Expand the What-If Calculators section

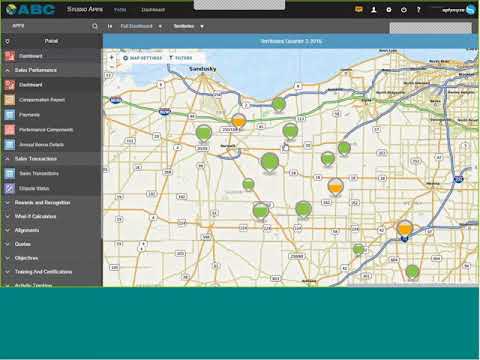coord(7,217)
